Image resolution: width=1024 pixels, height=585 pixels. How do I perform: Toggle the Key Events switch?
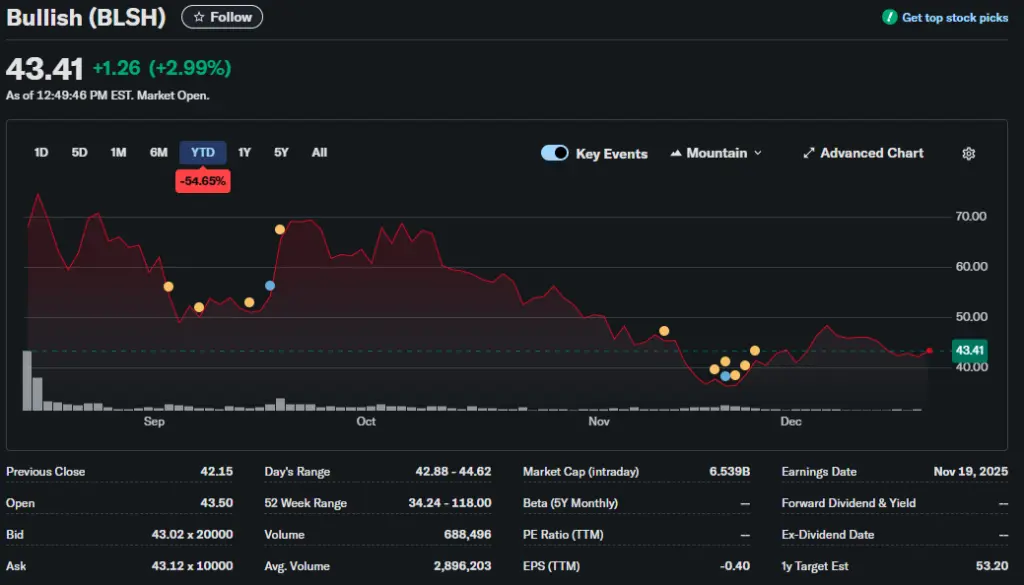(554, 153)
